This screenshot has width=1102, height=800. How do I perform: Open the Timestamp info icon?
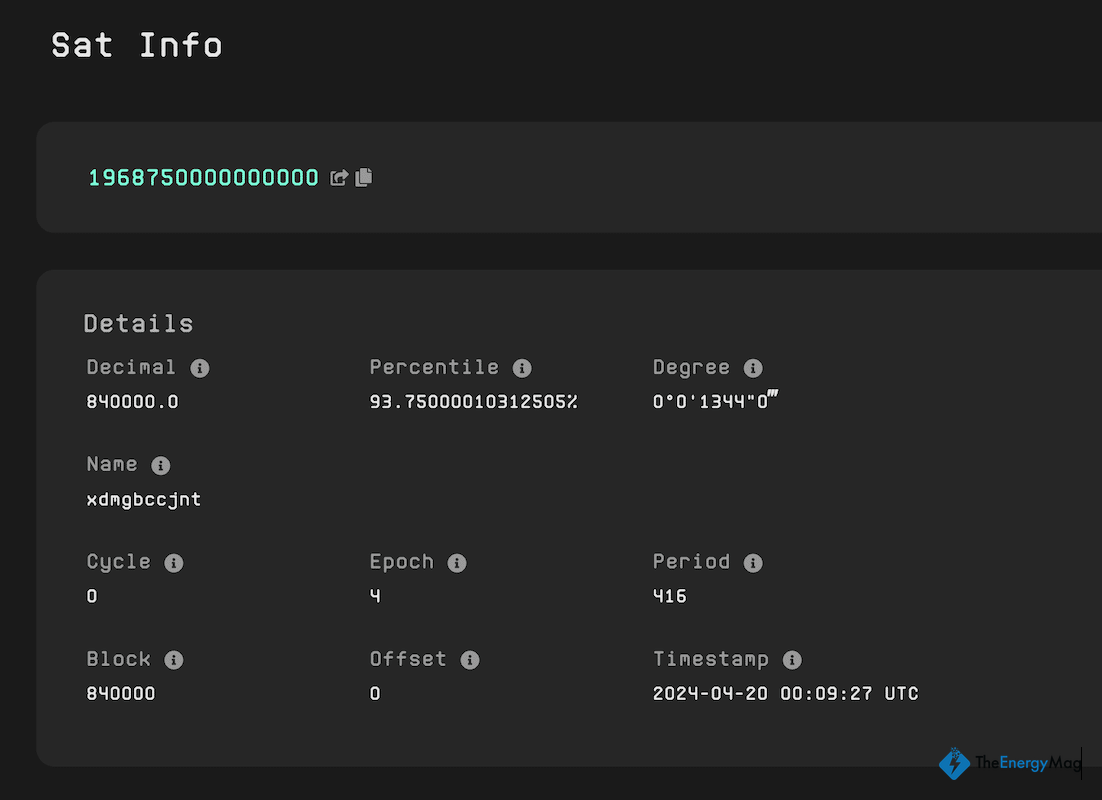click(x=792, y=660)
